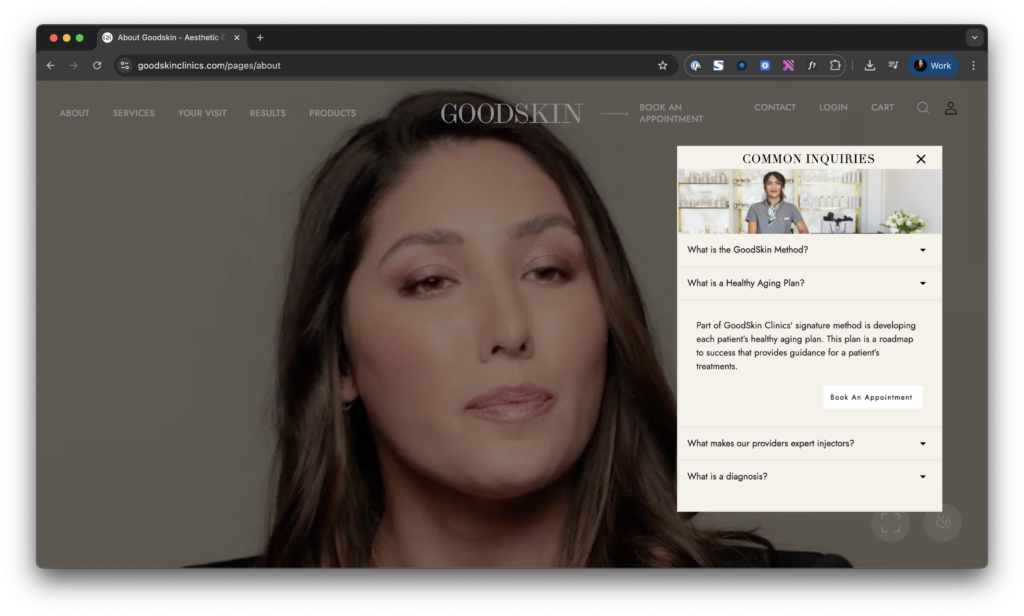Screen dimensions: 1024x616
Task: Open the browser Downloads icon
Action: [869, 64]
